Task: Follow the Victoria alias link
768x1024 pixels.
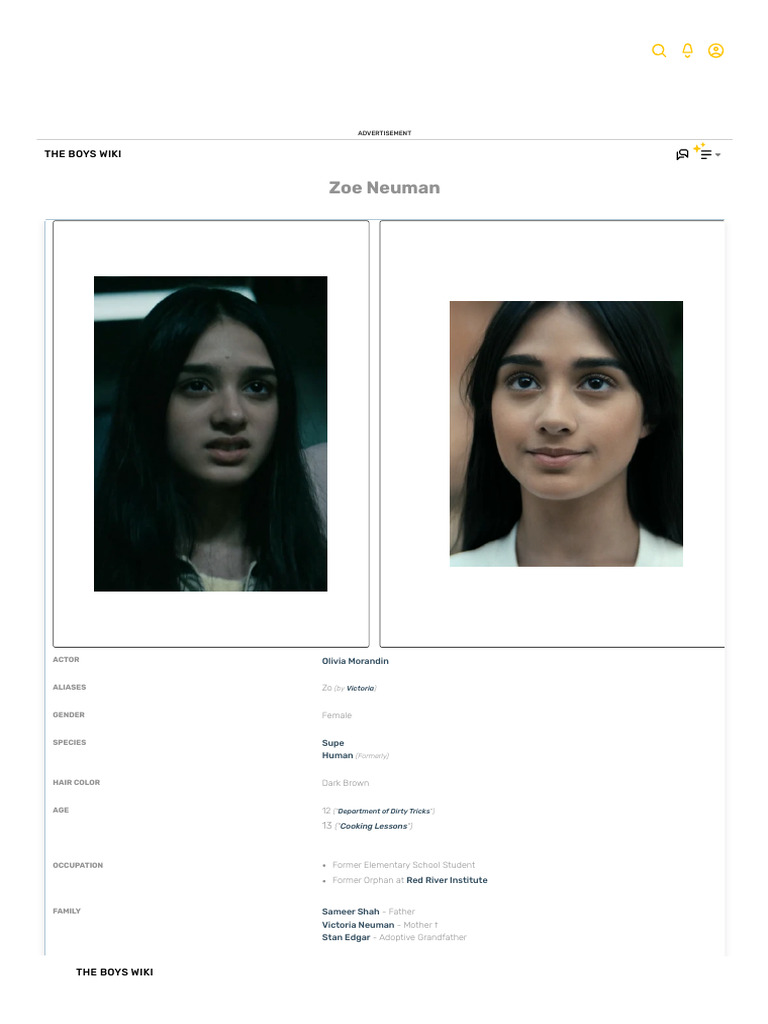Action: 360,688
